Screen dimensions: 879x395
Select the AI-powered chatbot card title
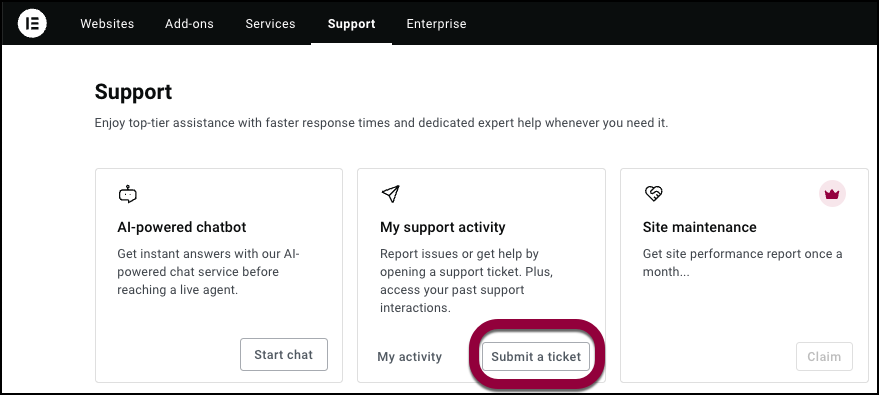point(182,227)
